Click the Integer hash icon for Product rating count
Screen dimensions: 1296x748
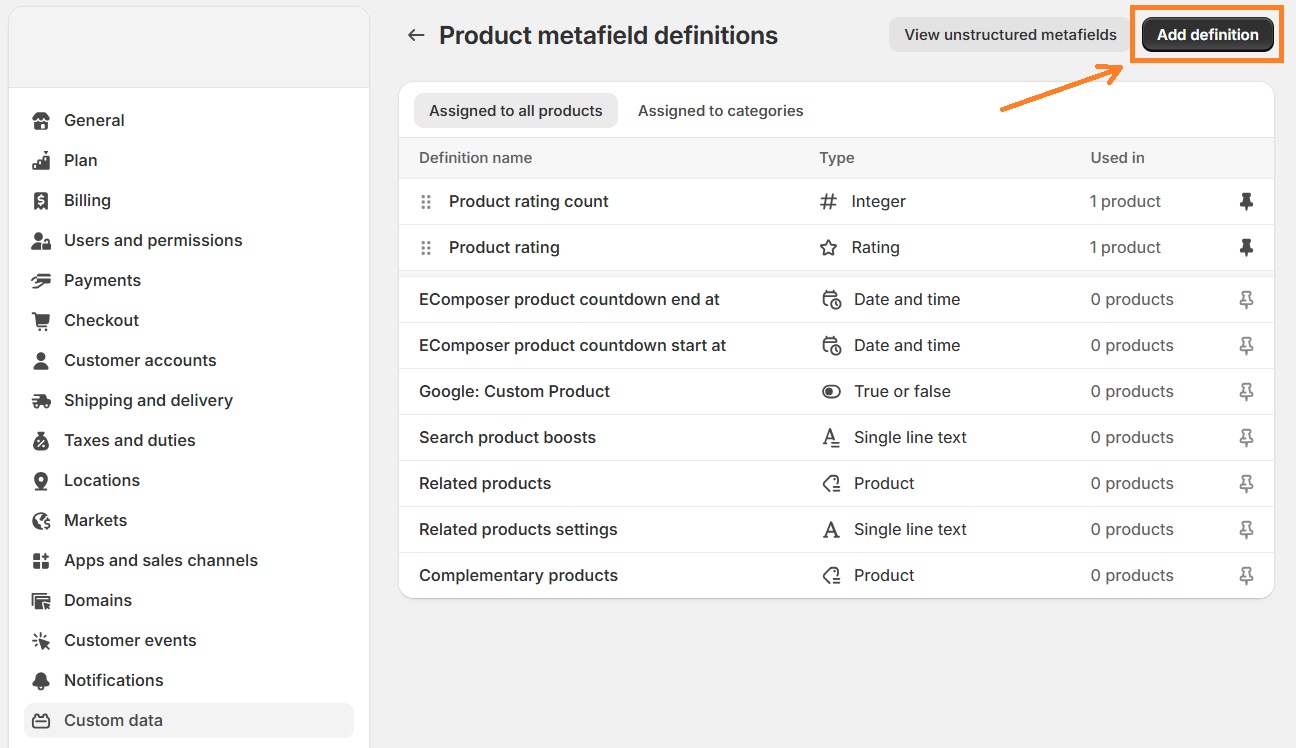click(x=827, y=201)
